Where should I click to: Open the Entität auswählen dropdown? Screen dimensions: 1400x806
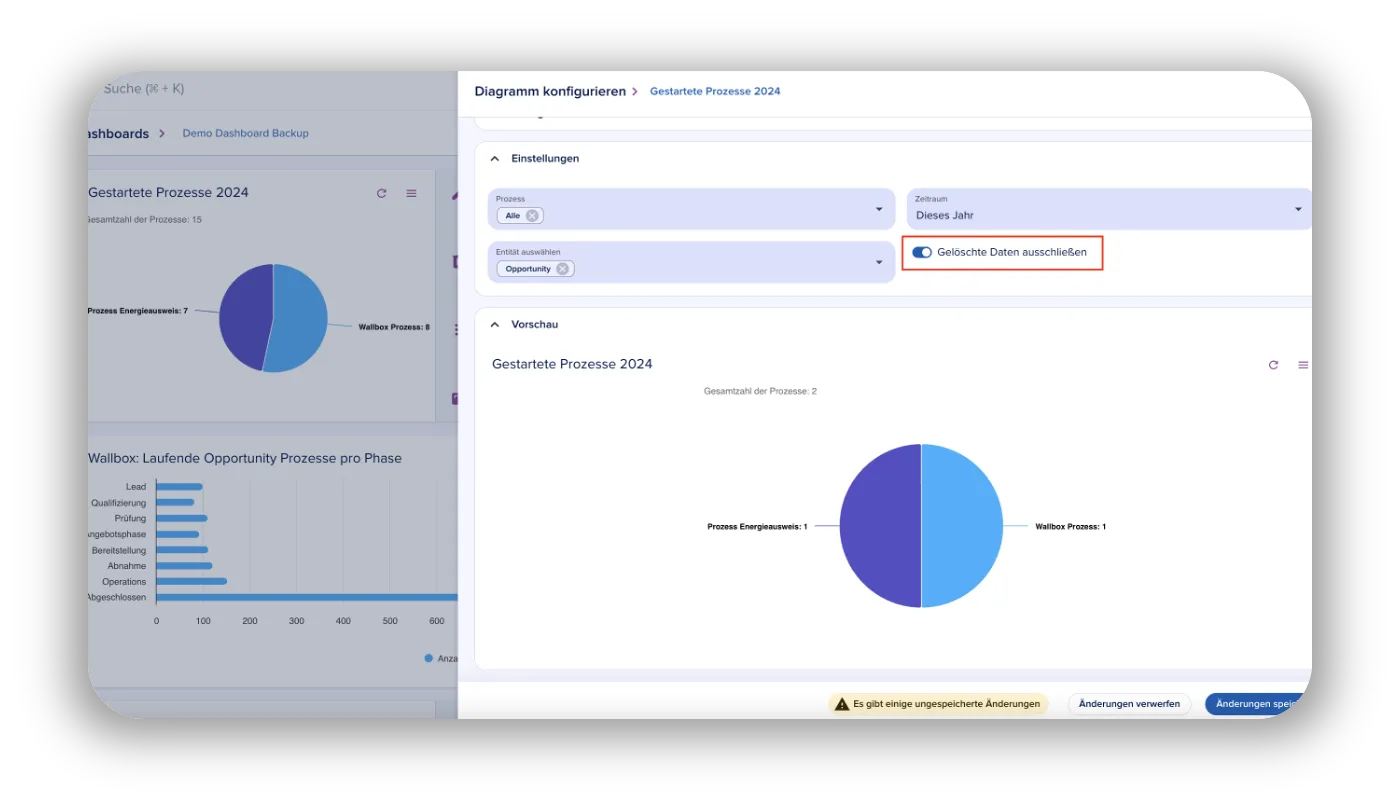[879, 262]
